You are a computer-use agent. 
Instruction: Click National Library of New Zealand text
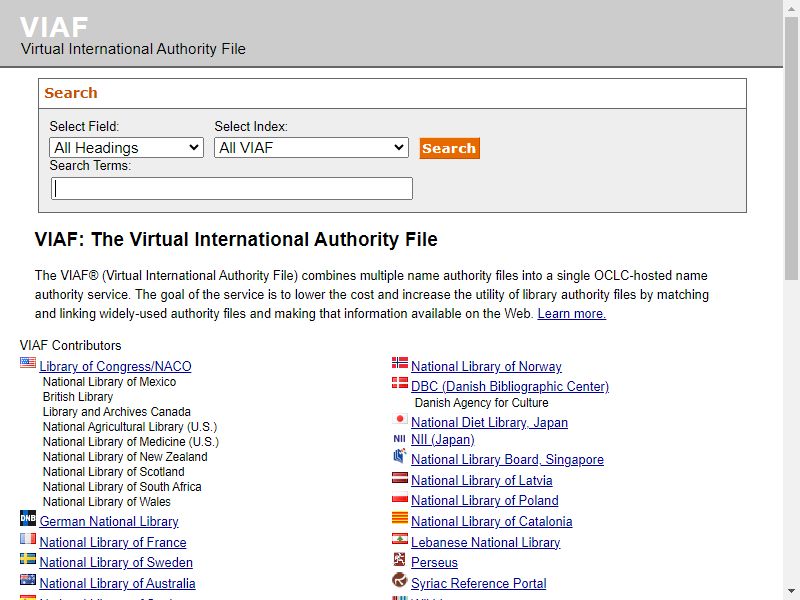pyautogui.click(x=125, y=457)
